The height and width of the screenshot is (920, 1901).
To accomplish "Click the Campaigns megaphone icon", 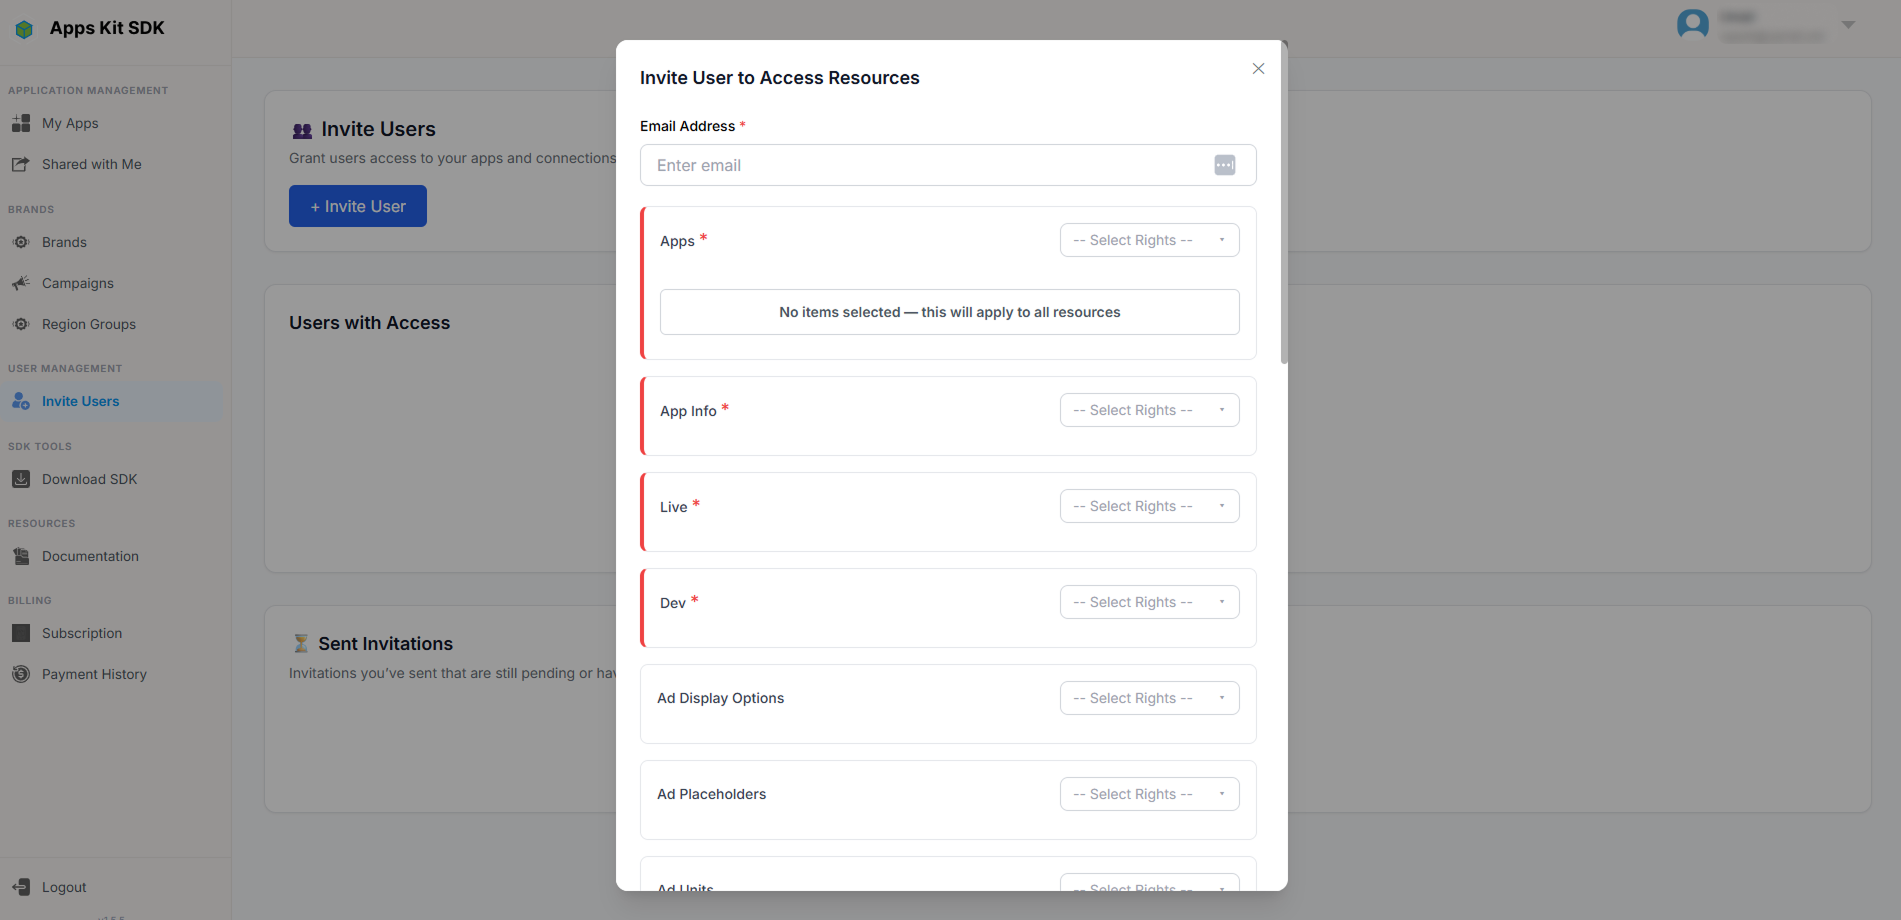I will [21, 283].
